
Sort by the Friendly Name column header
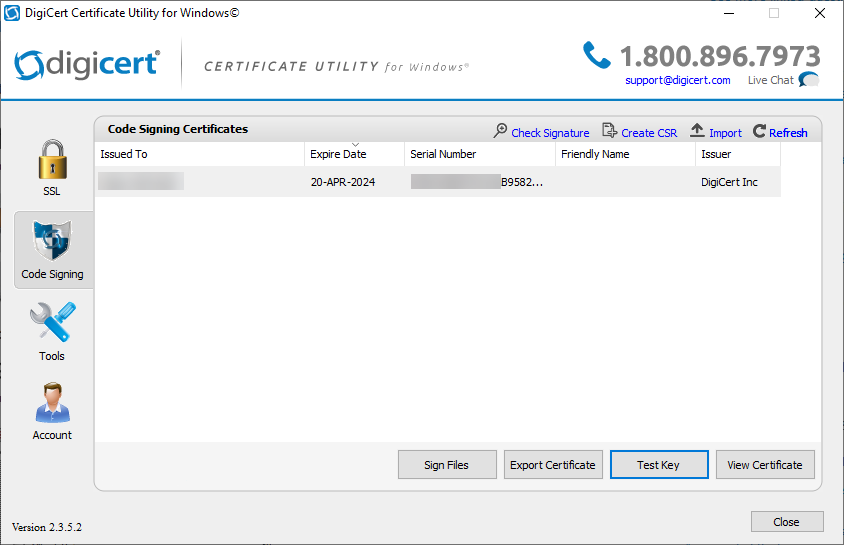coord(625,154)
